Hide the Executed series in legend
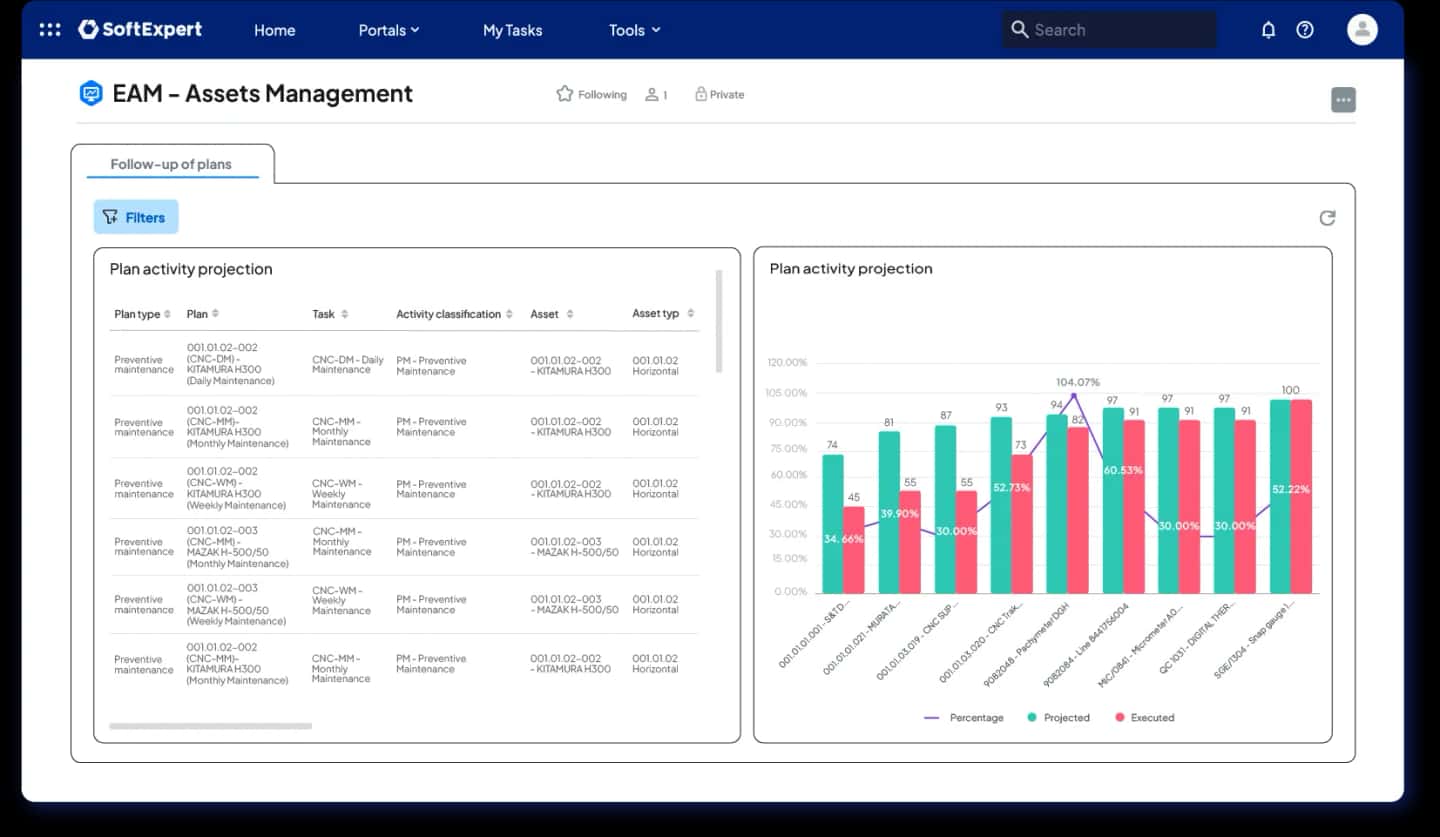1440x837 pixels. (x=1144, y=718)
